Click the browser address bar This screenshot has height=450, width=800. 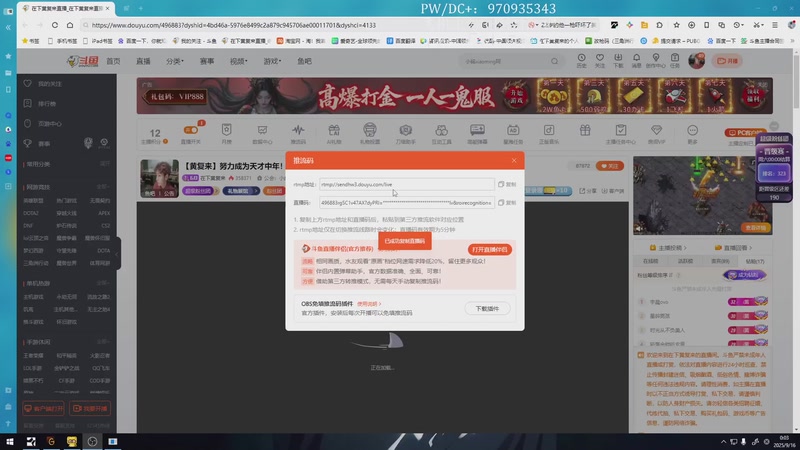click(x=276, y=25)
